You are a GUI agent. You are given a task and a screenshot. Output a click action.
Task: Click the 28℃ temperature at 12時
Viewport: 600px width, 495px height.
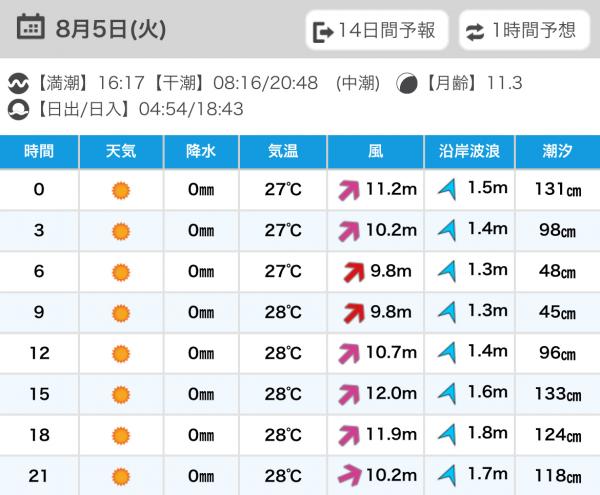(283, 353)
